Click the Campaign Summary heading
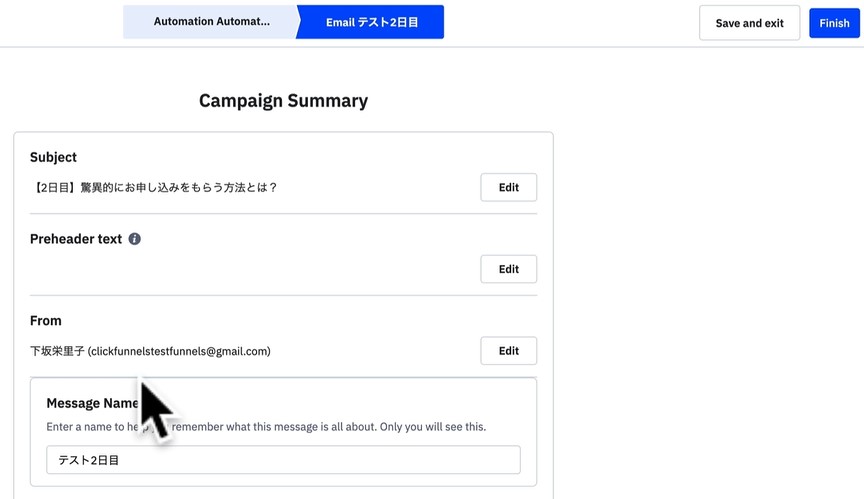This screenshot has width=864, height=499. pyautogui.click(x=283, y=101)
